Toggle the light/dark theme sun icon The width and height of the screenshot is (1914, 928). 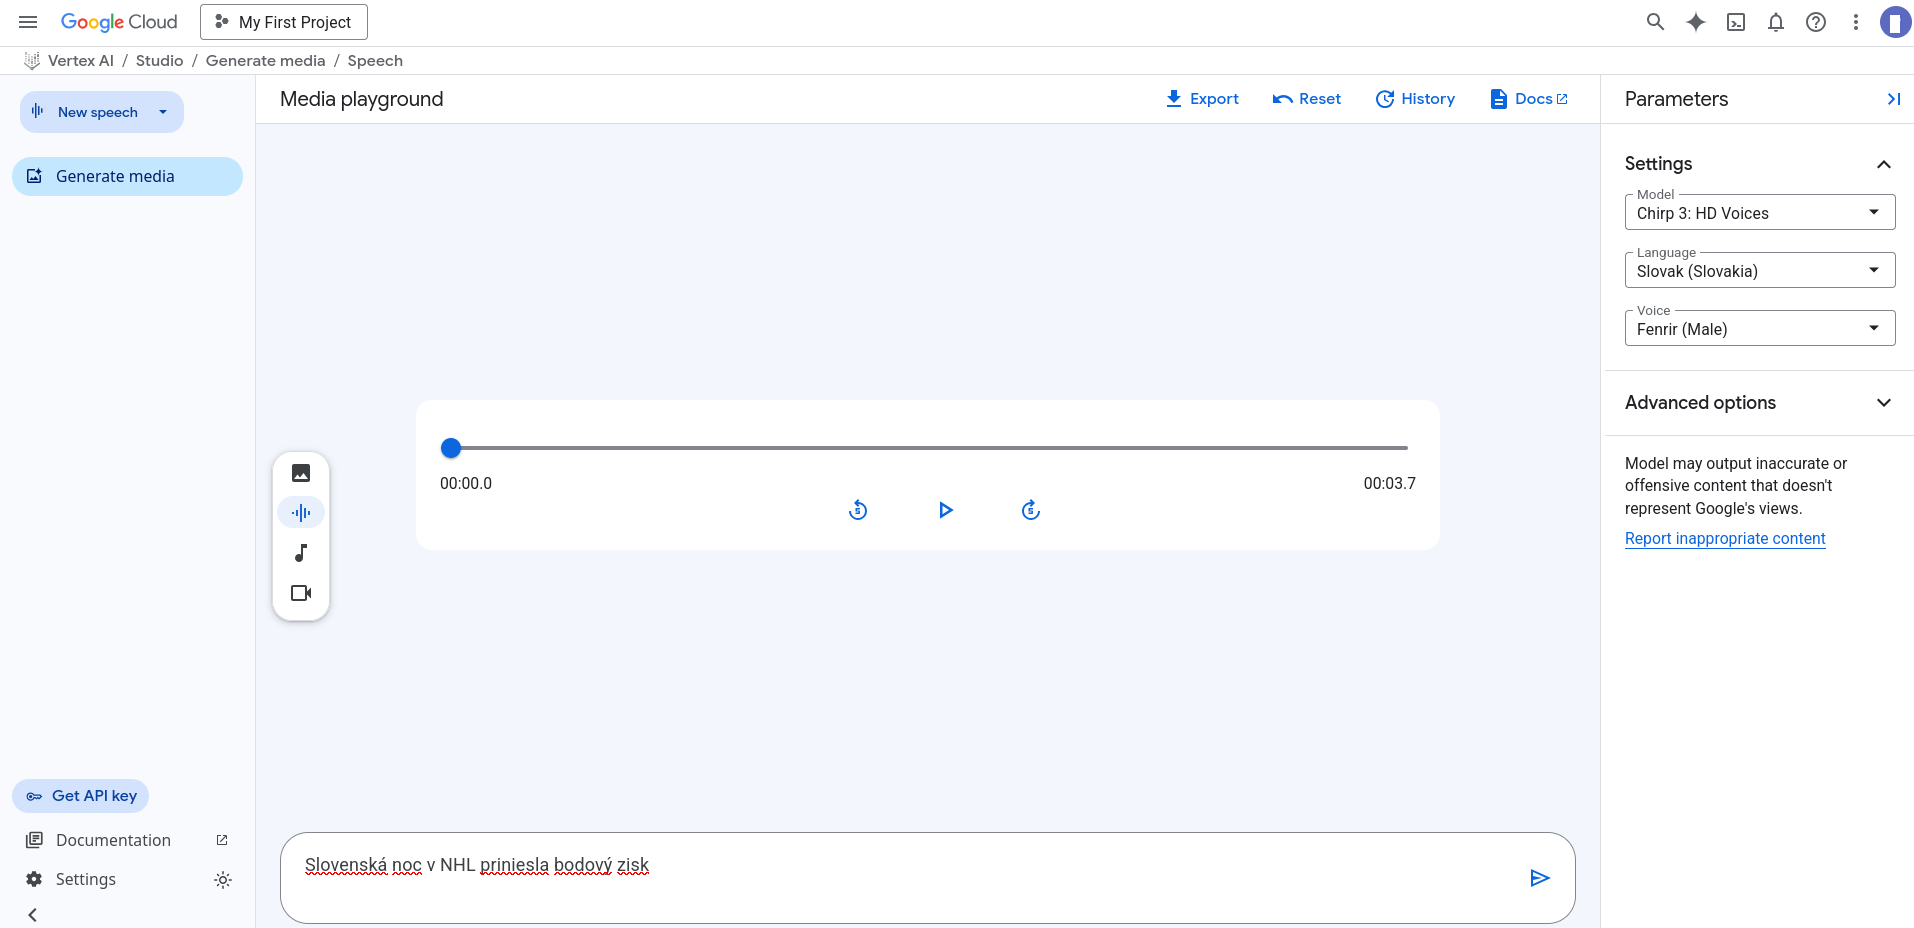click(x=223, y=880)
